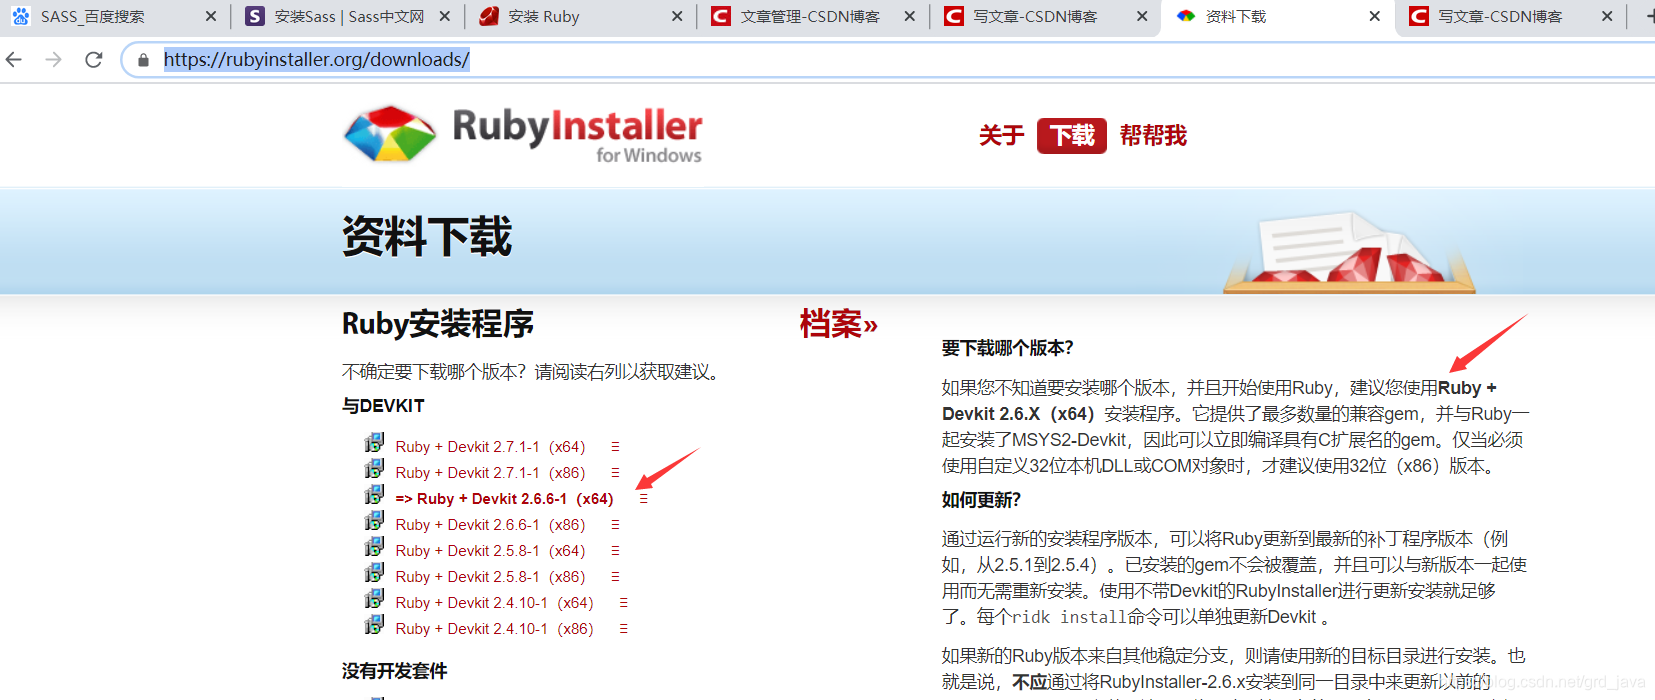Show checksum icon for Devkit 2.7.1-1 (x64)
The width and height of the screenshot is (1655, 700).
point(615,447)
